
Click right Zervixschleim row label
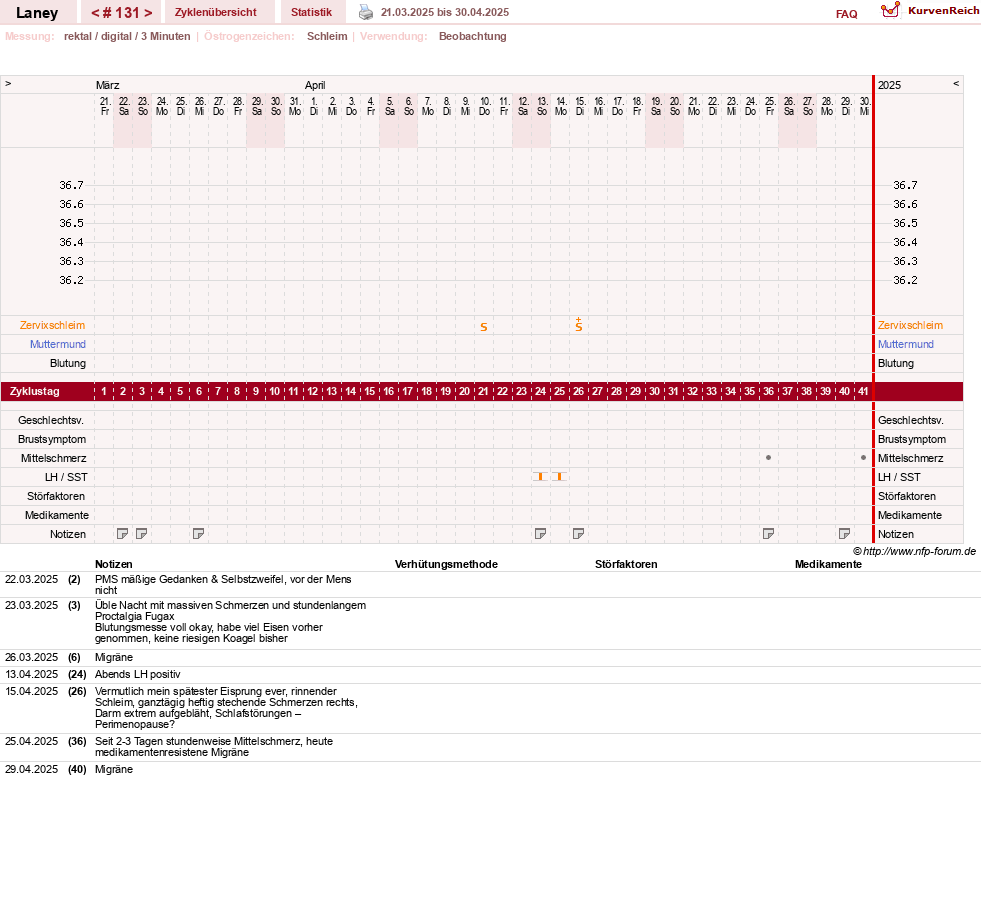click(x=910, y=325)
